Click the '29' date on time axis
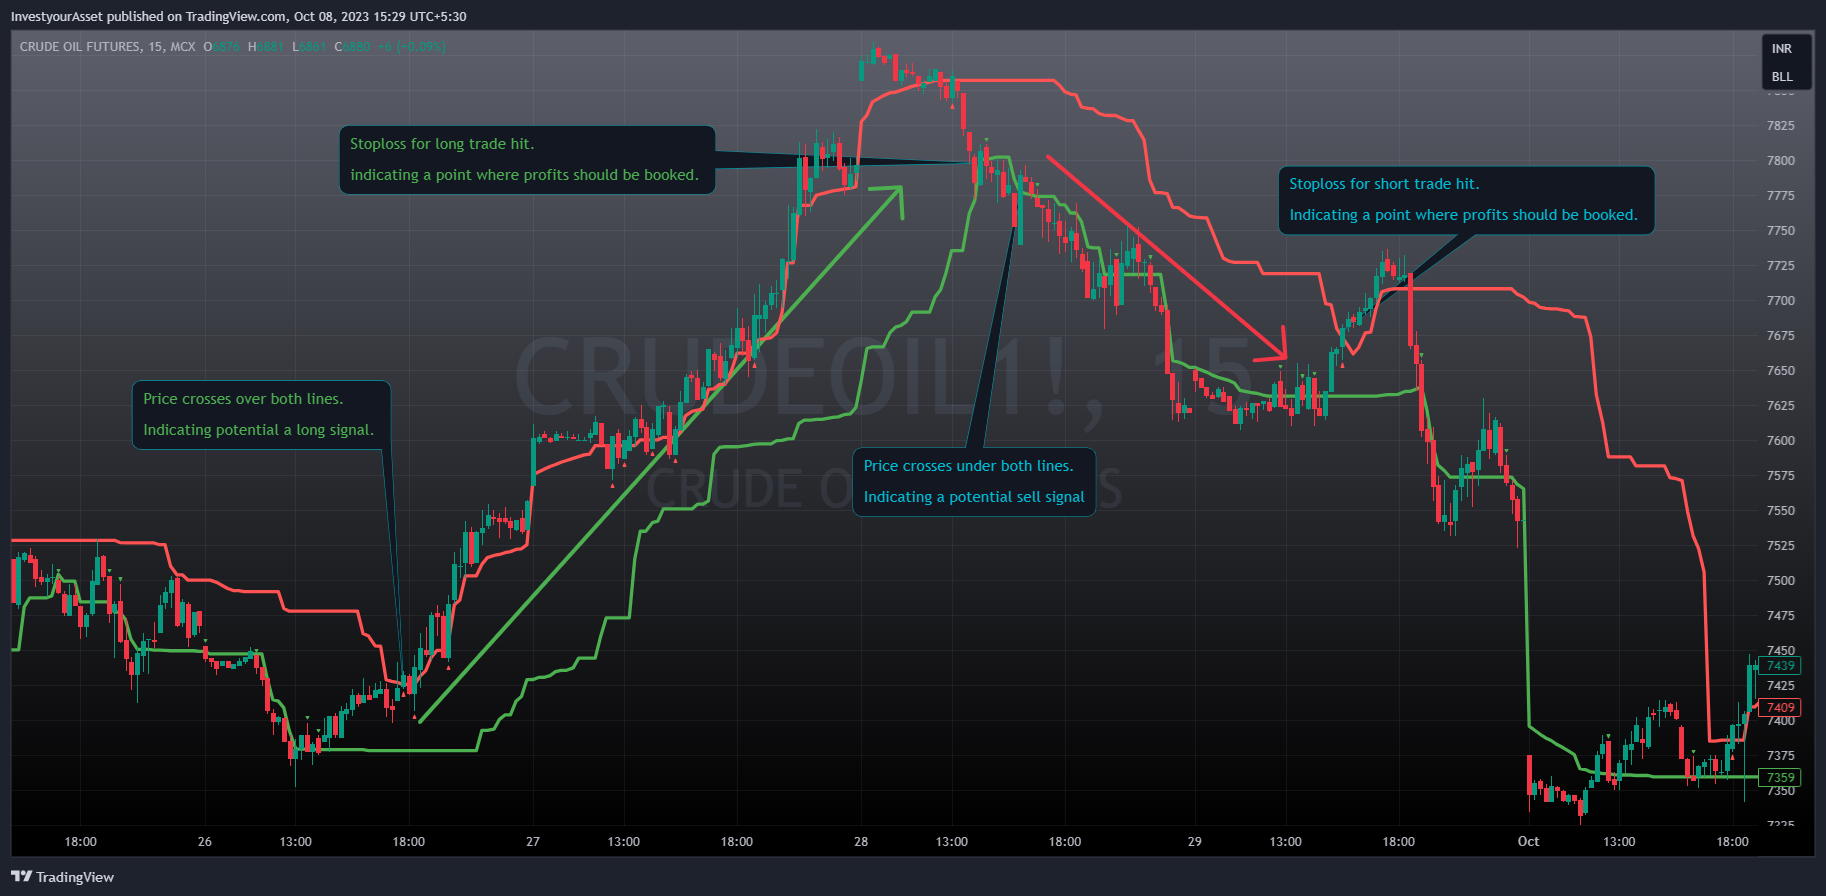This screenshot has height=896, width=1826. click(x=1194, y=842)
